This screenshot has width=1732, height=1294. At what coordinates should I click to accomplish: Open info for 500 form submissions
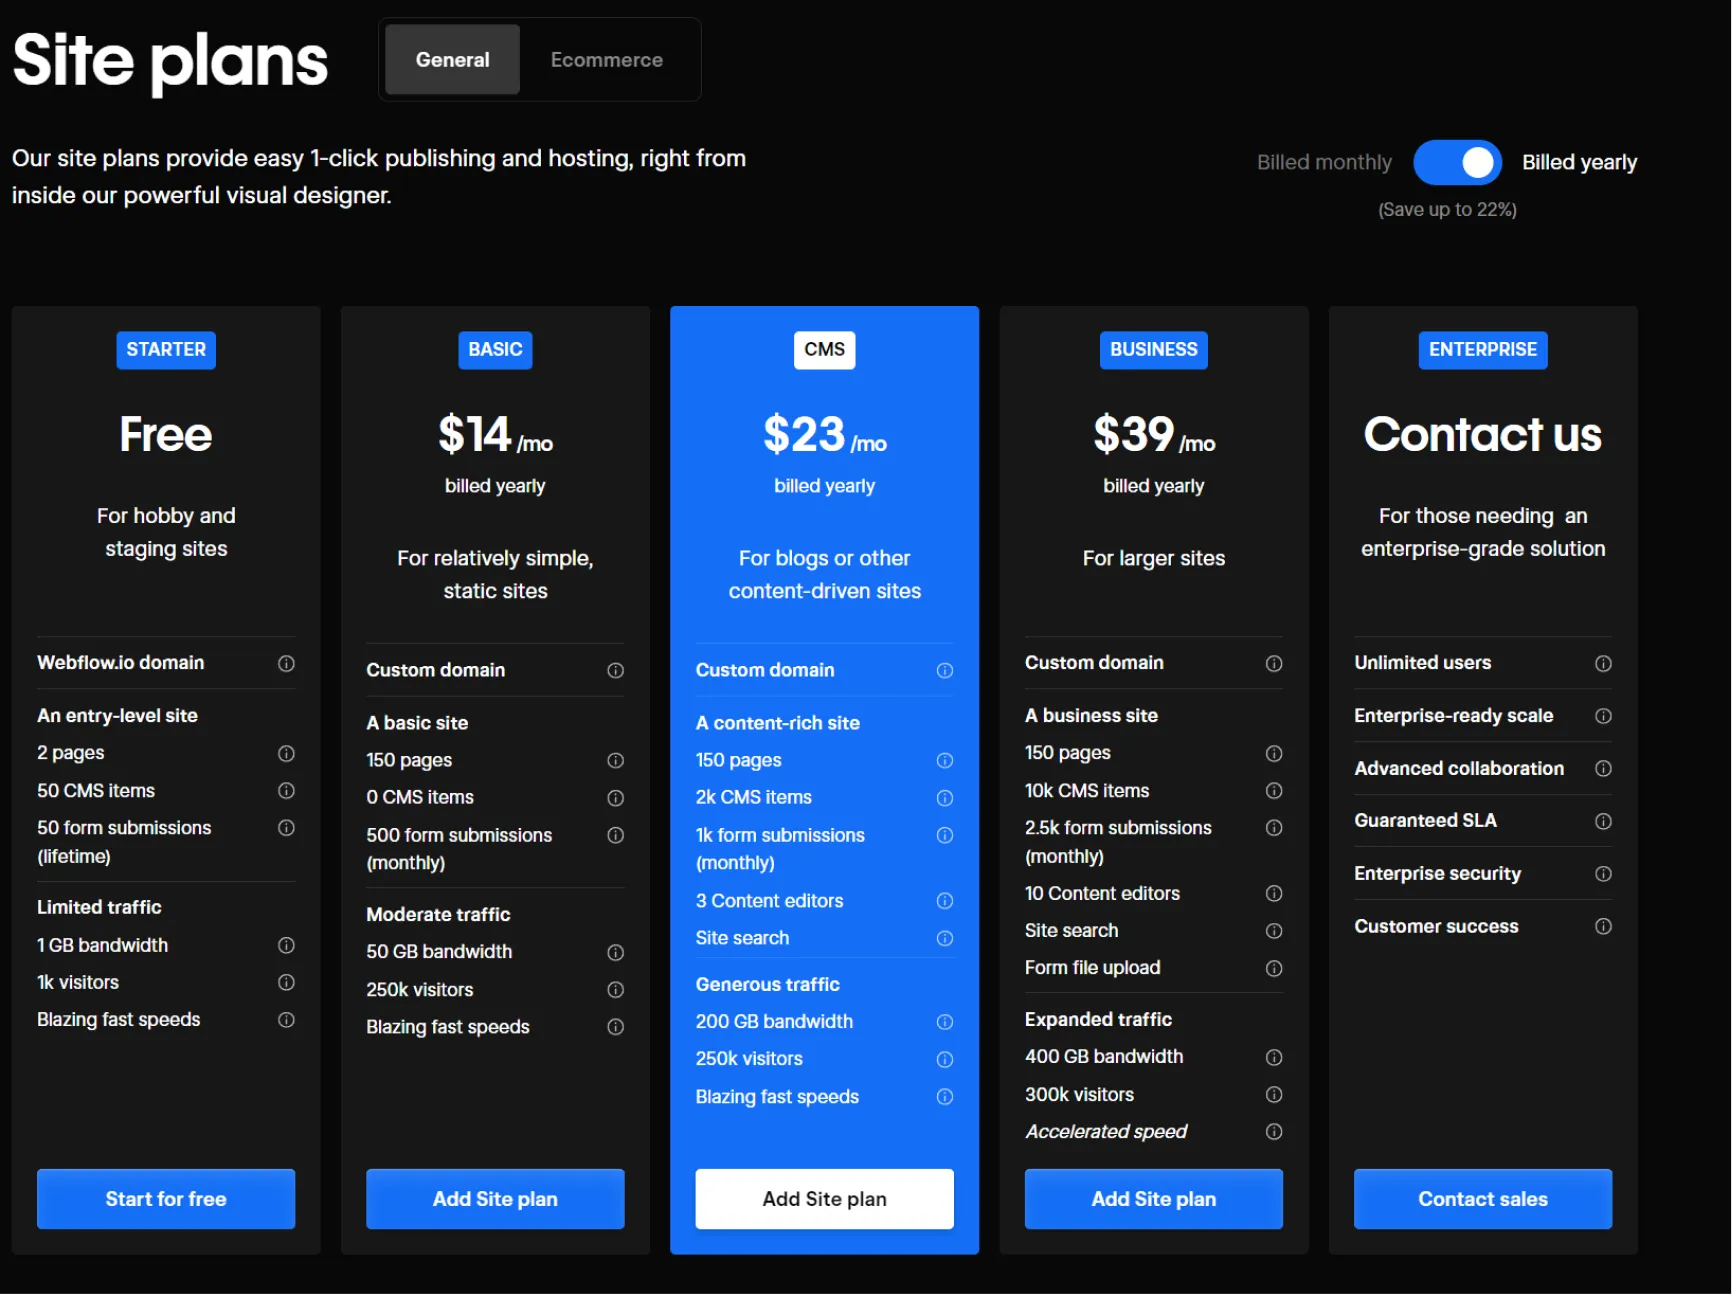coord(615,835)
